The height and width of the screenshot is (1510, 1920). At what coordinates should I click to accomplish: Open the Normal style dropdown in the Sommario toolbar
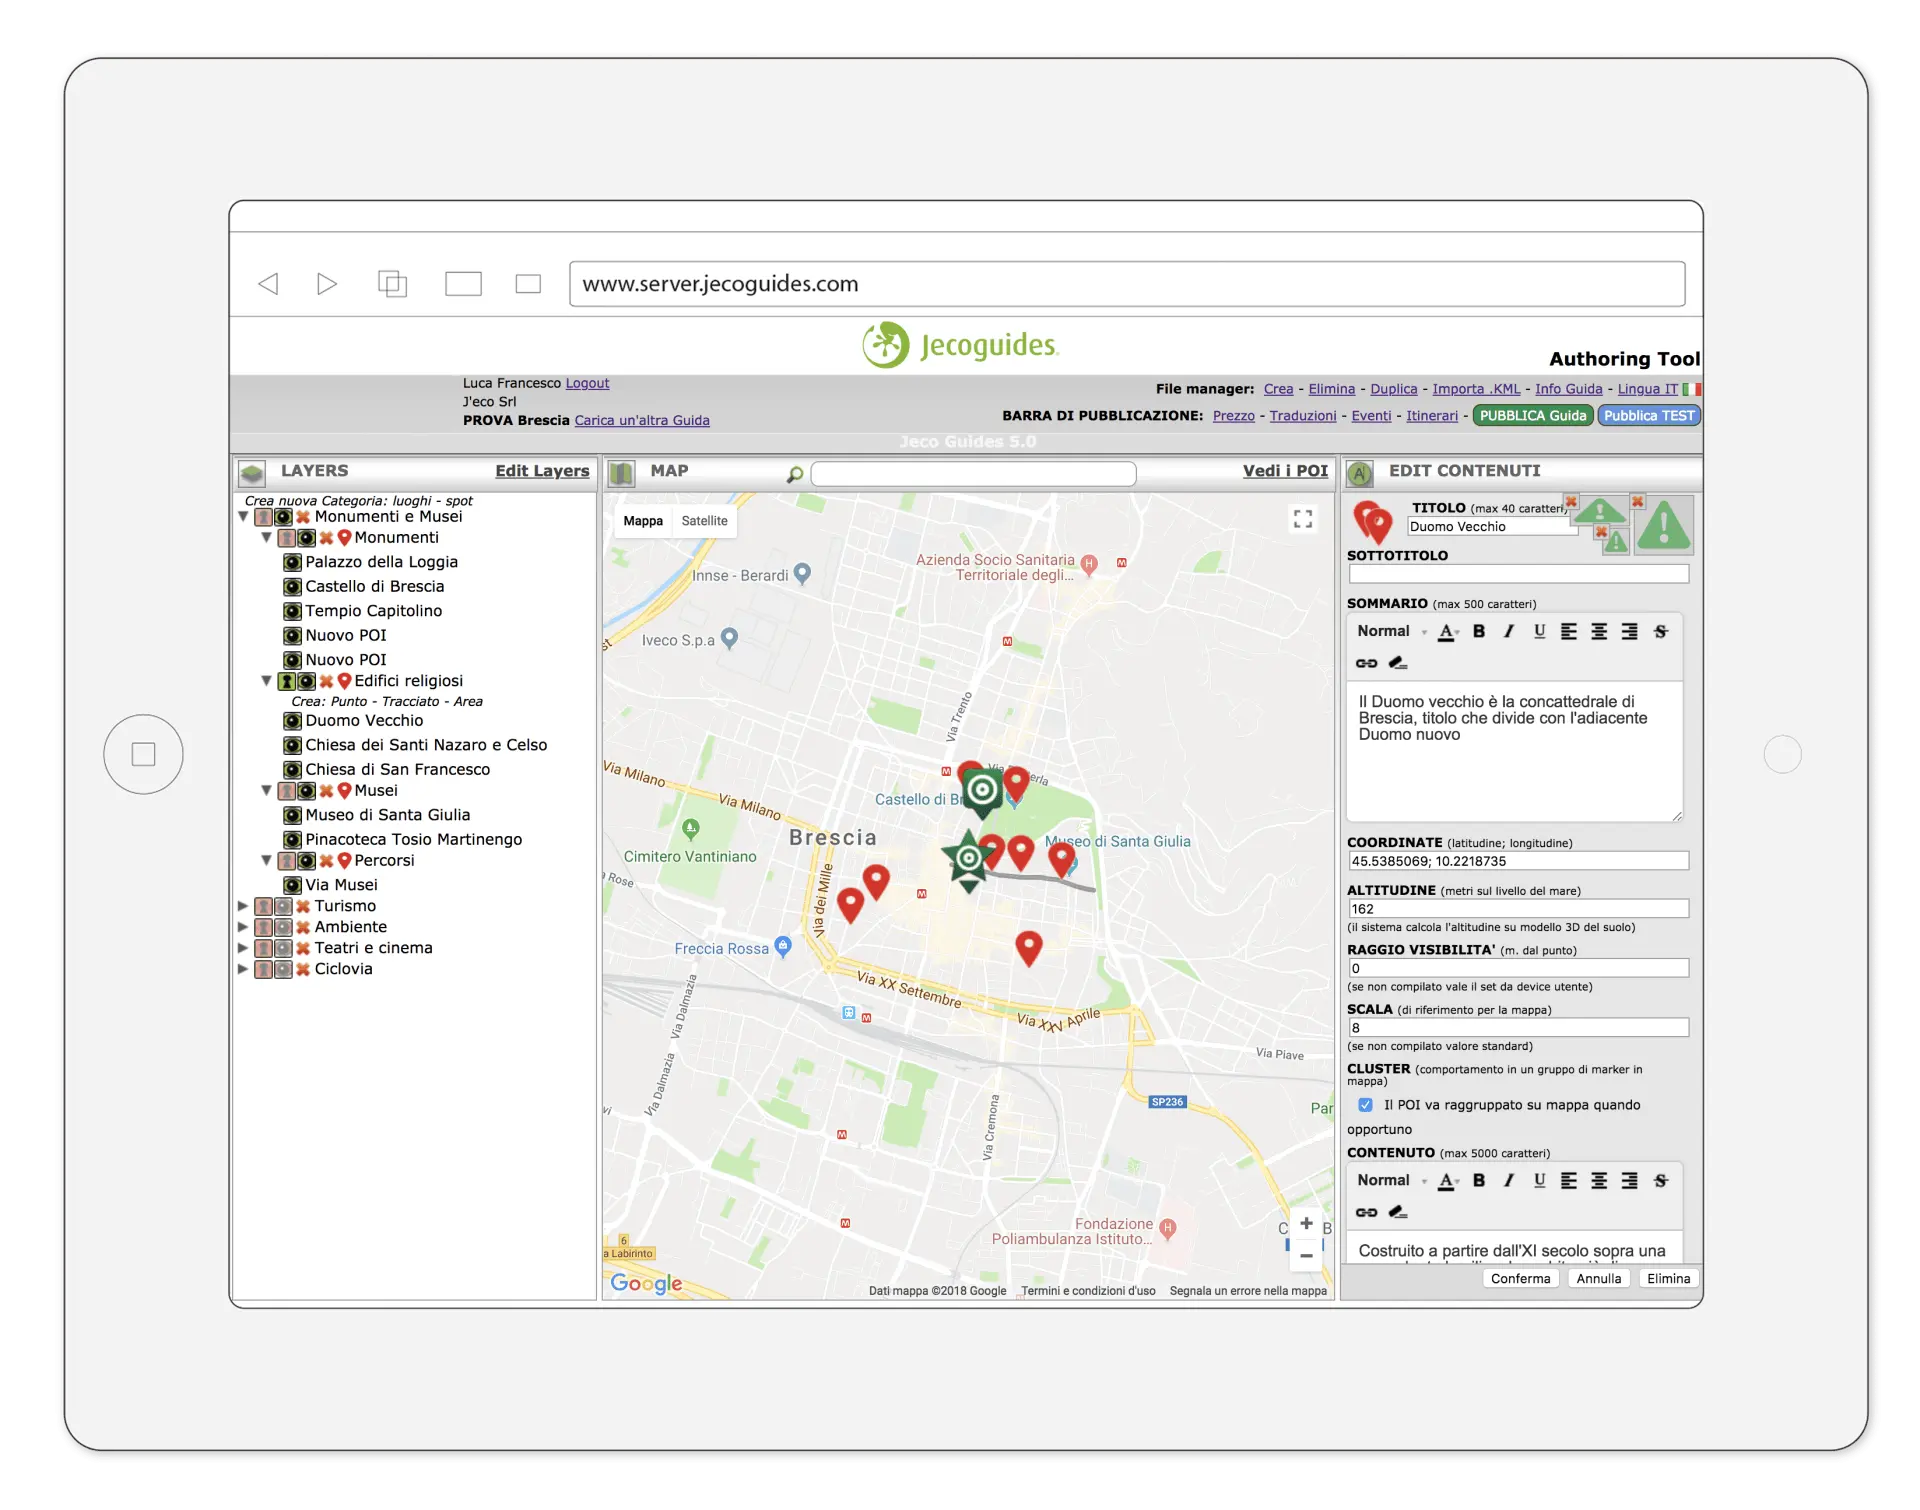[x=1390, y=631]
